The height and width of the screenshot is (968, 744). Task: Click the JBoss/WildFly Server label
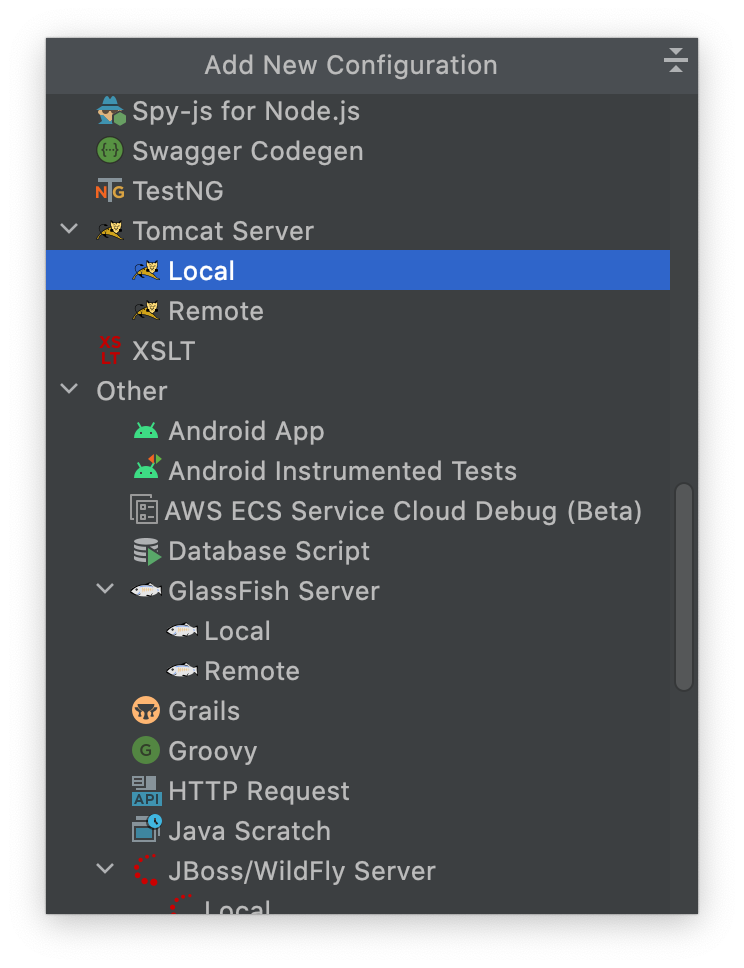point(301,870)
